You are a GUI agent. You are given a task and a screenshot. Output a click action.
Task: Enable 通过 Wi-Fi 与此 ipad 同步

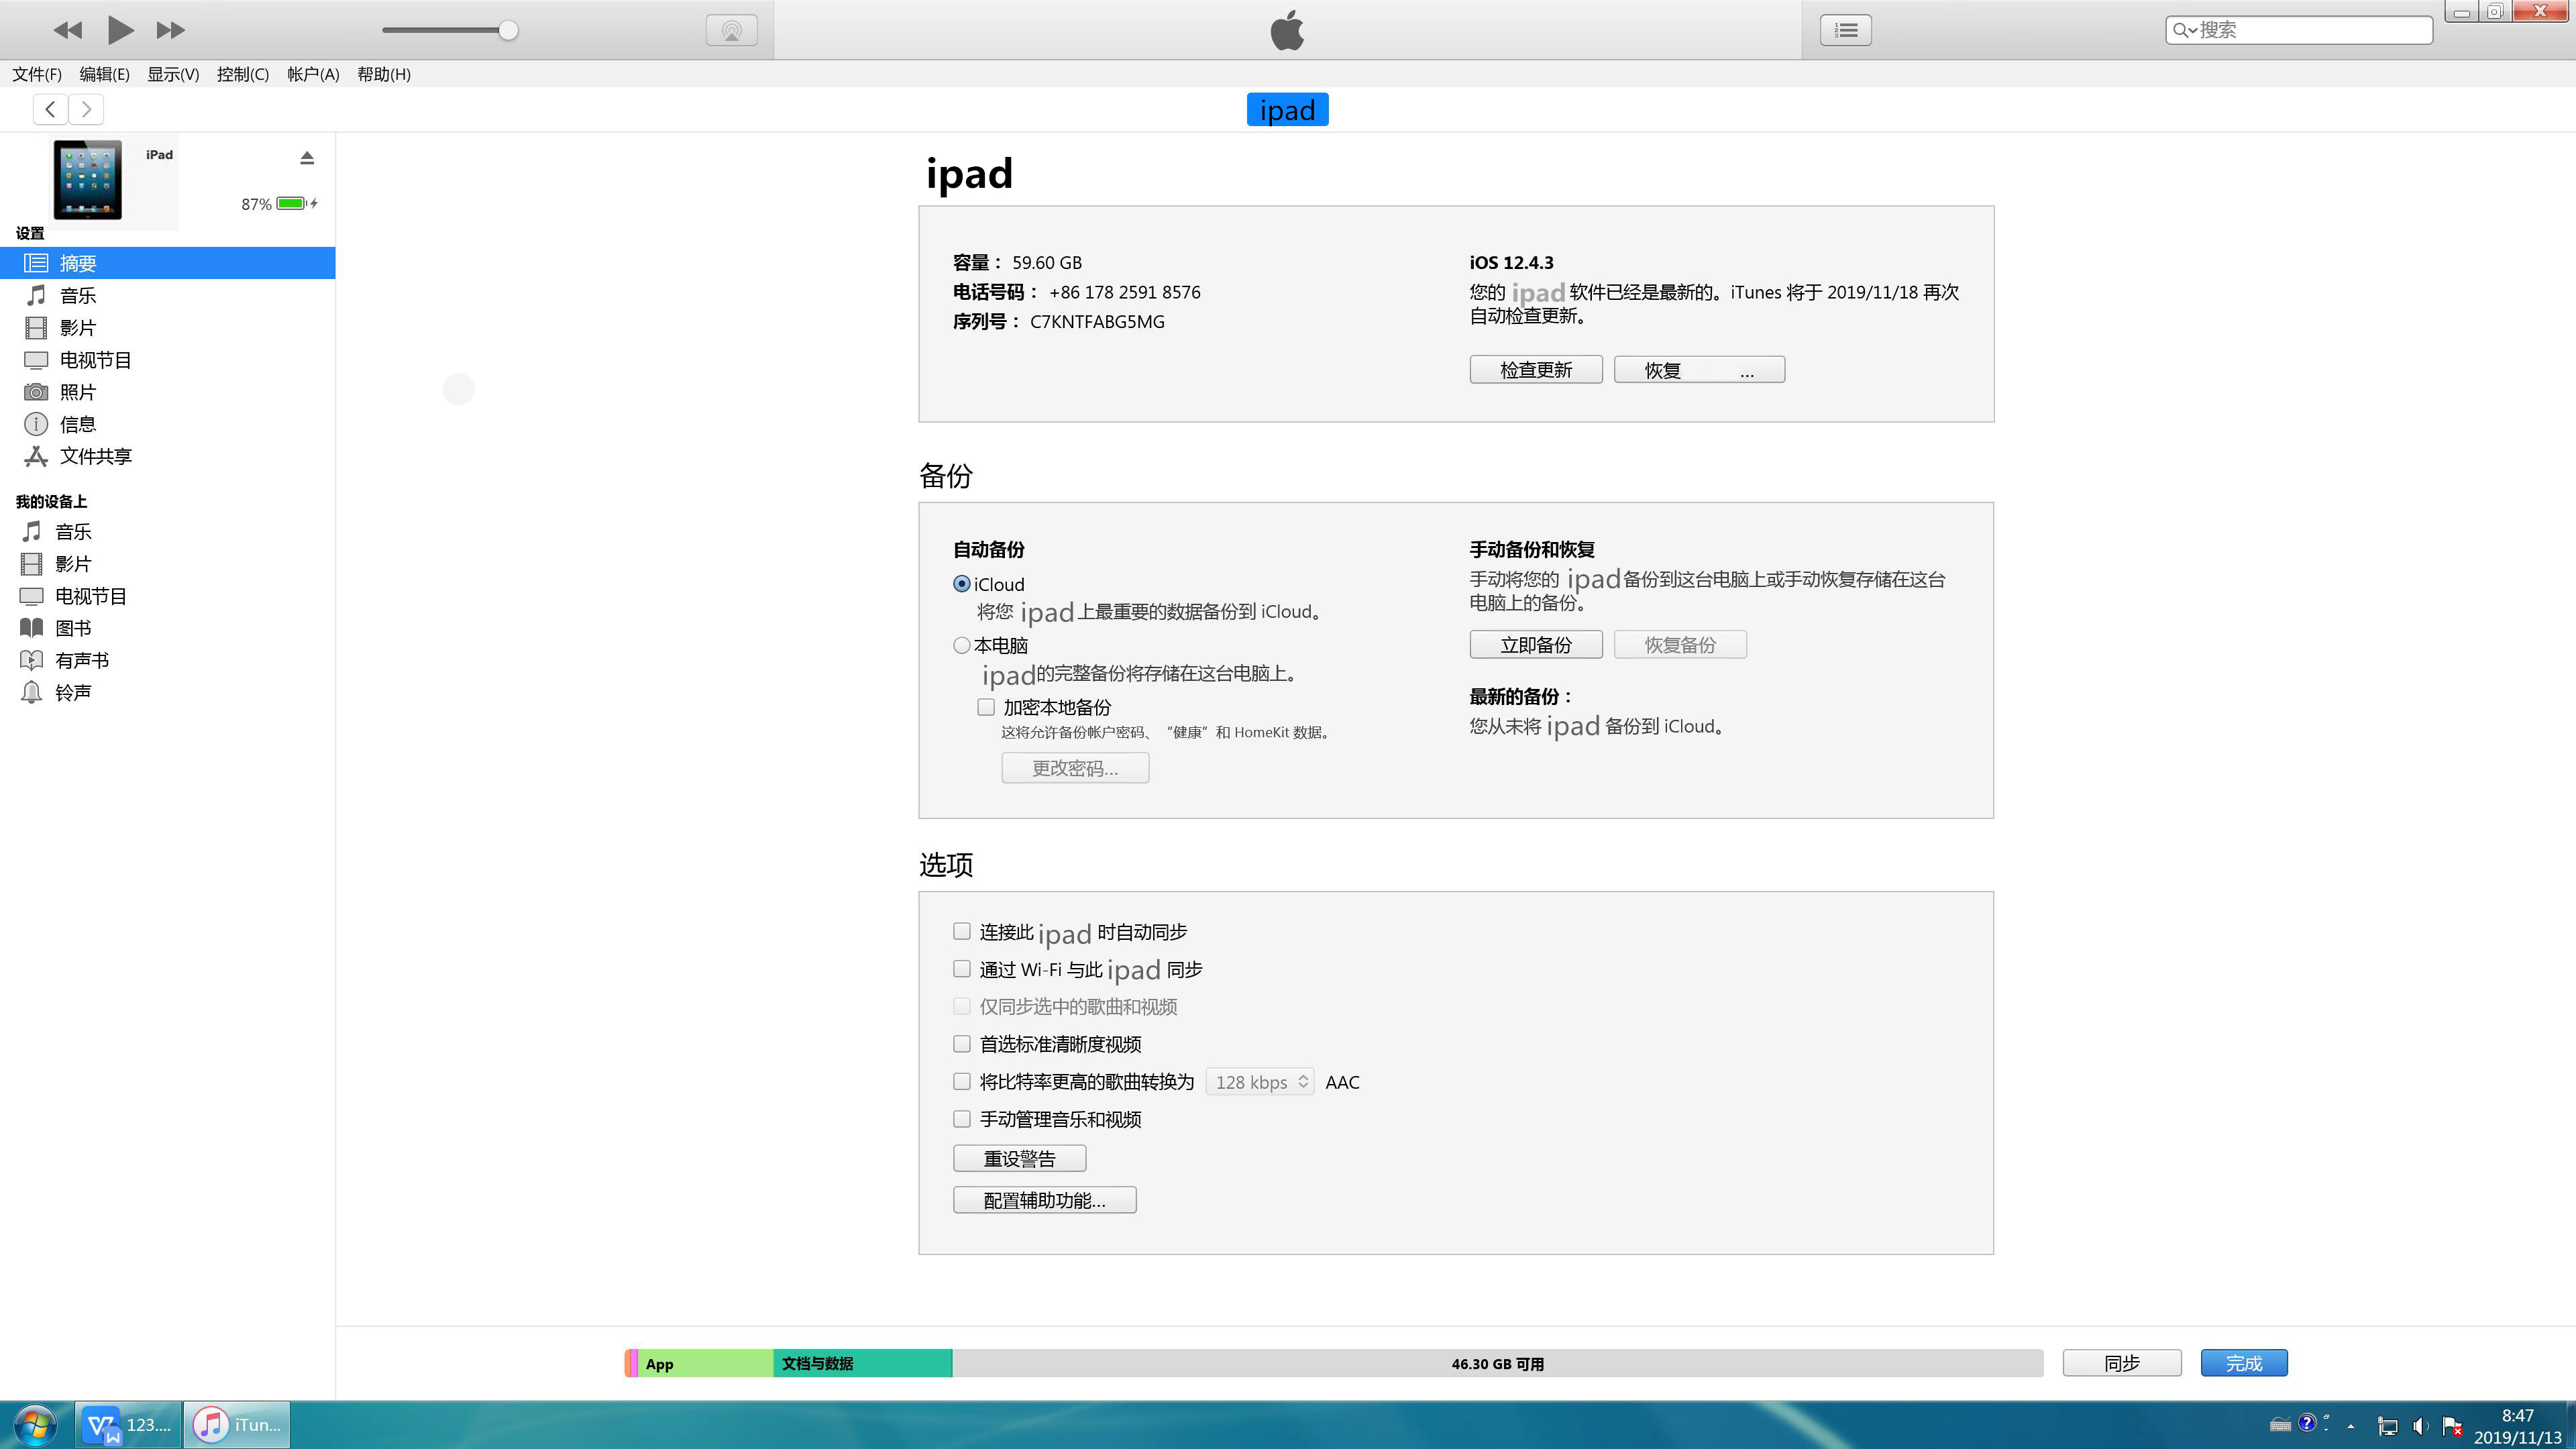pyautogui.click(x=962, y=969)
